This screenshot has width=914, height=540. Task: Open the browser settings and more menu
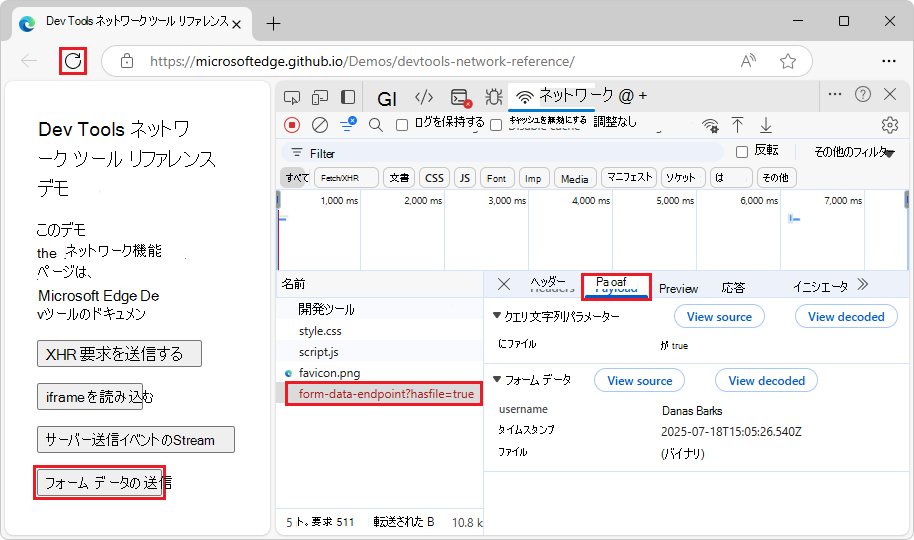pos(889,61)
